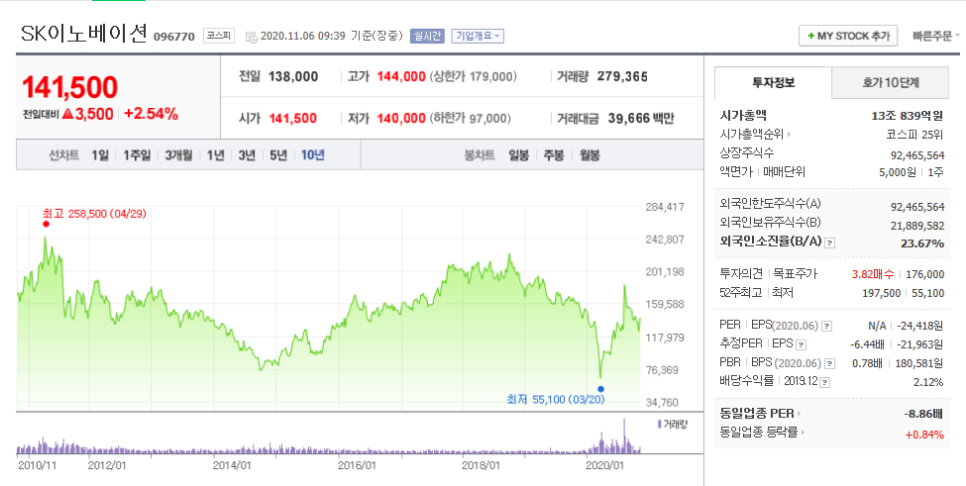Expand the 시가총액순위 arrow link
Viewport: 966px width, 486px height.
click(756, 134)
